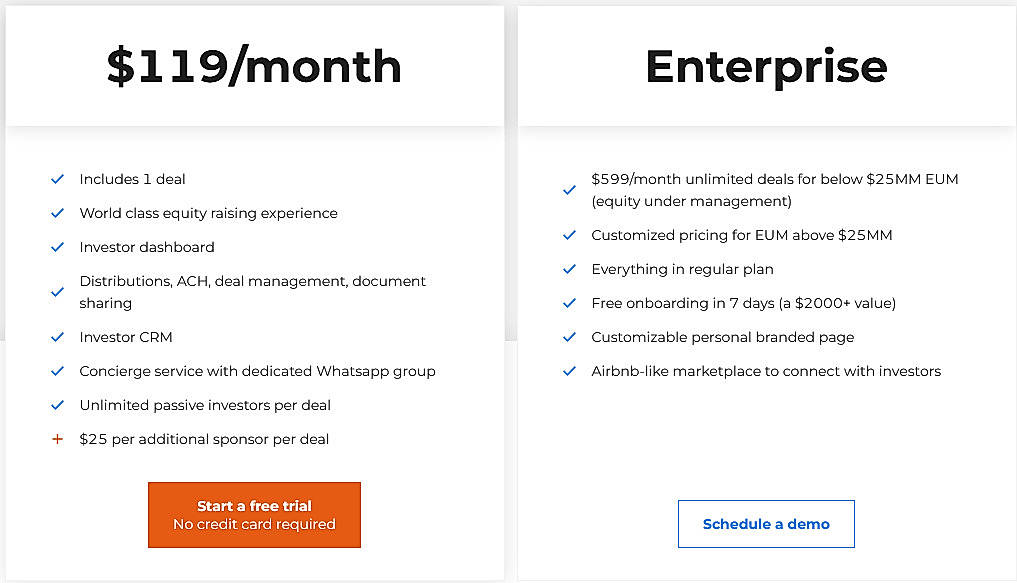Image resolution: width=1017 pixels, height=583 pixels.
Task: Select the checkmark next to "Everything in regular plan"
Action: (x=570, y=269)
